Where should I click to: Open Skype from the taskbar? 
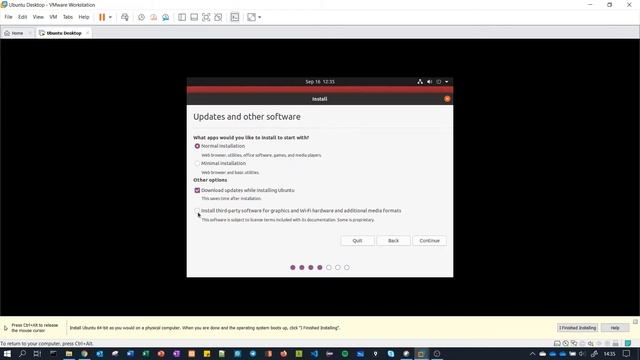[x=391, y=353]
